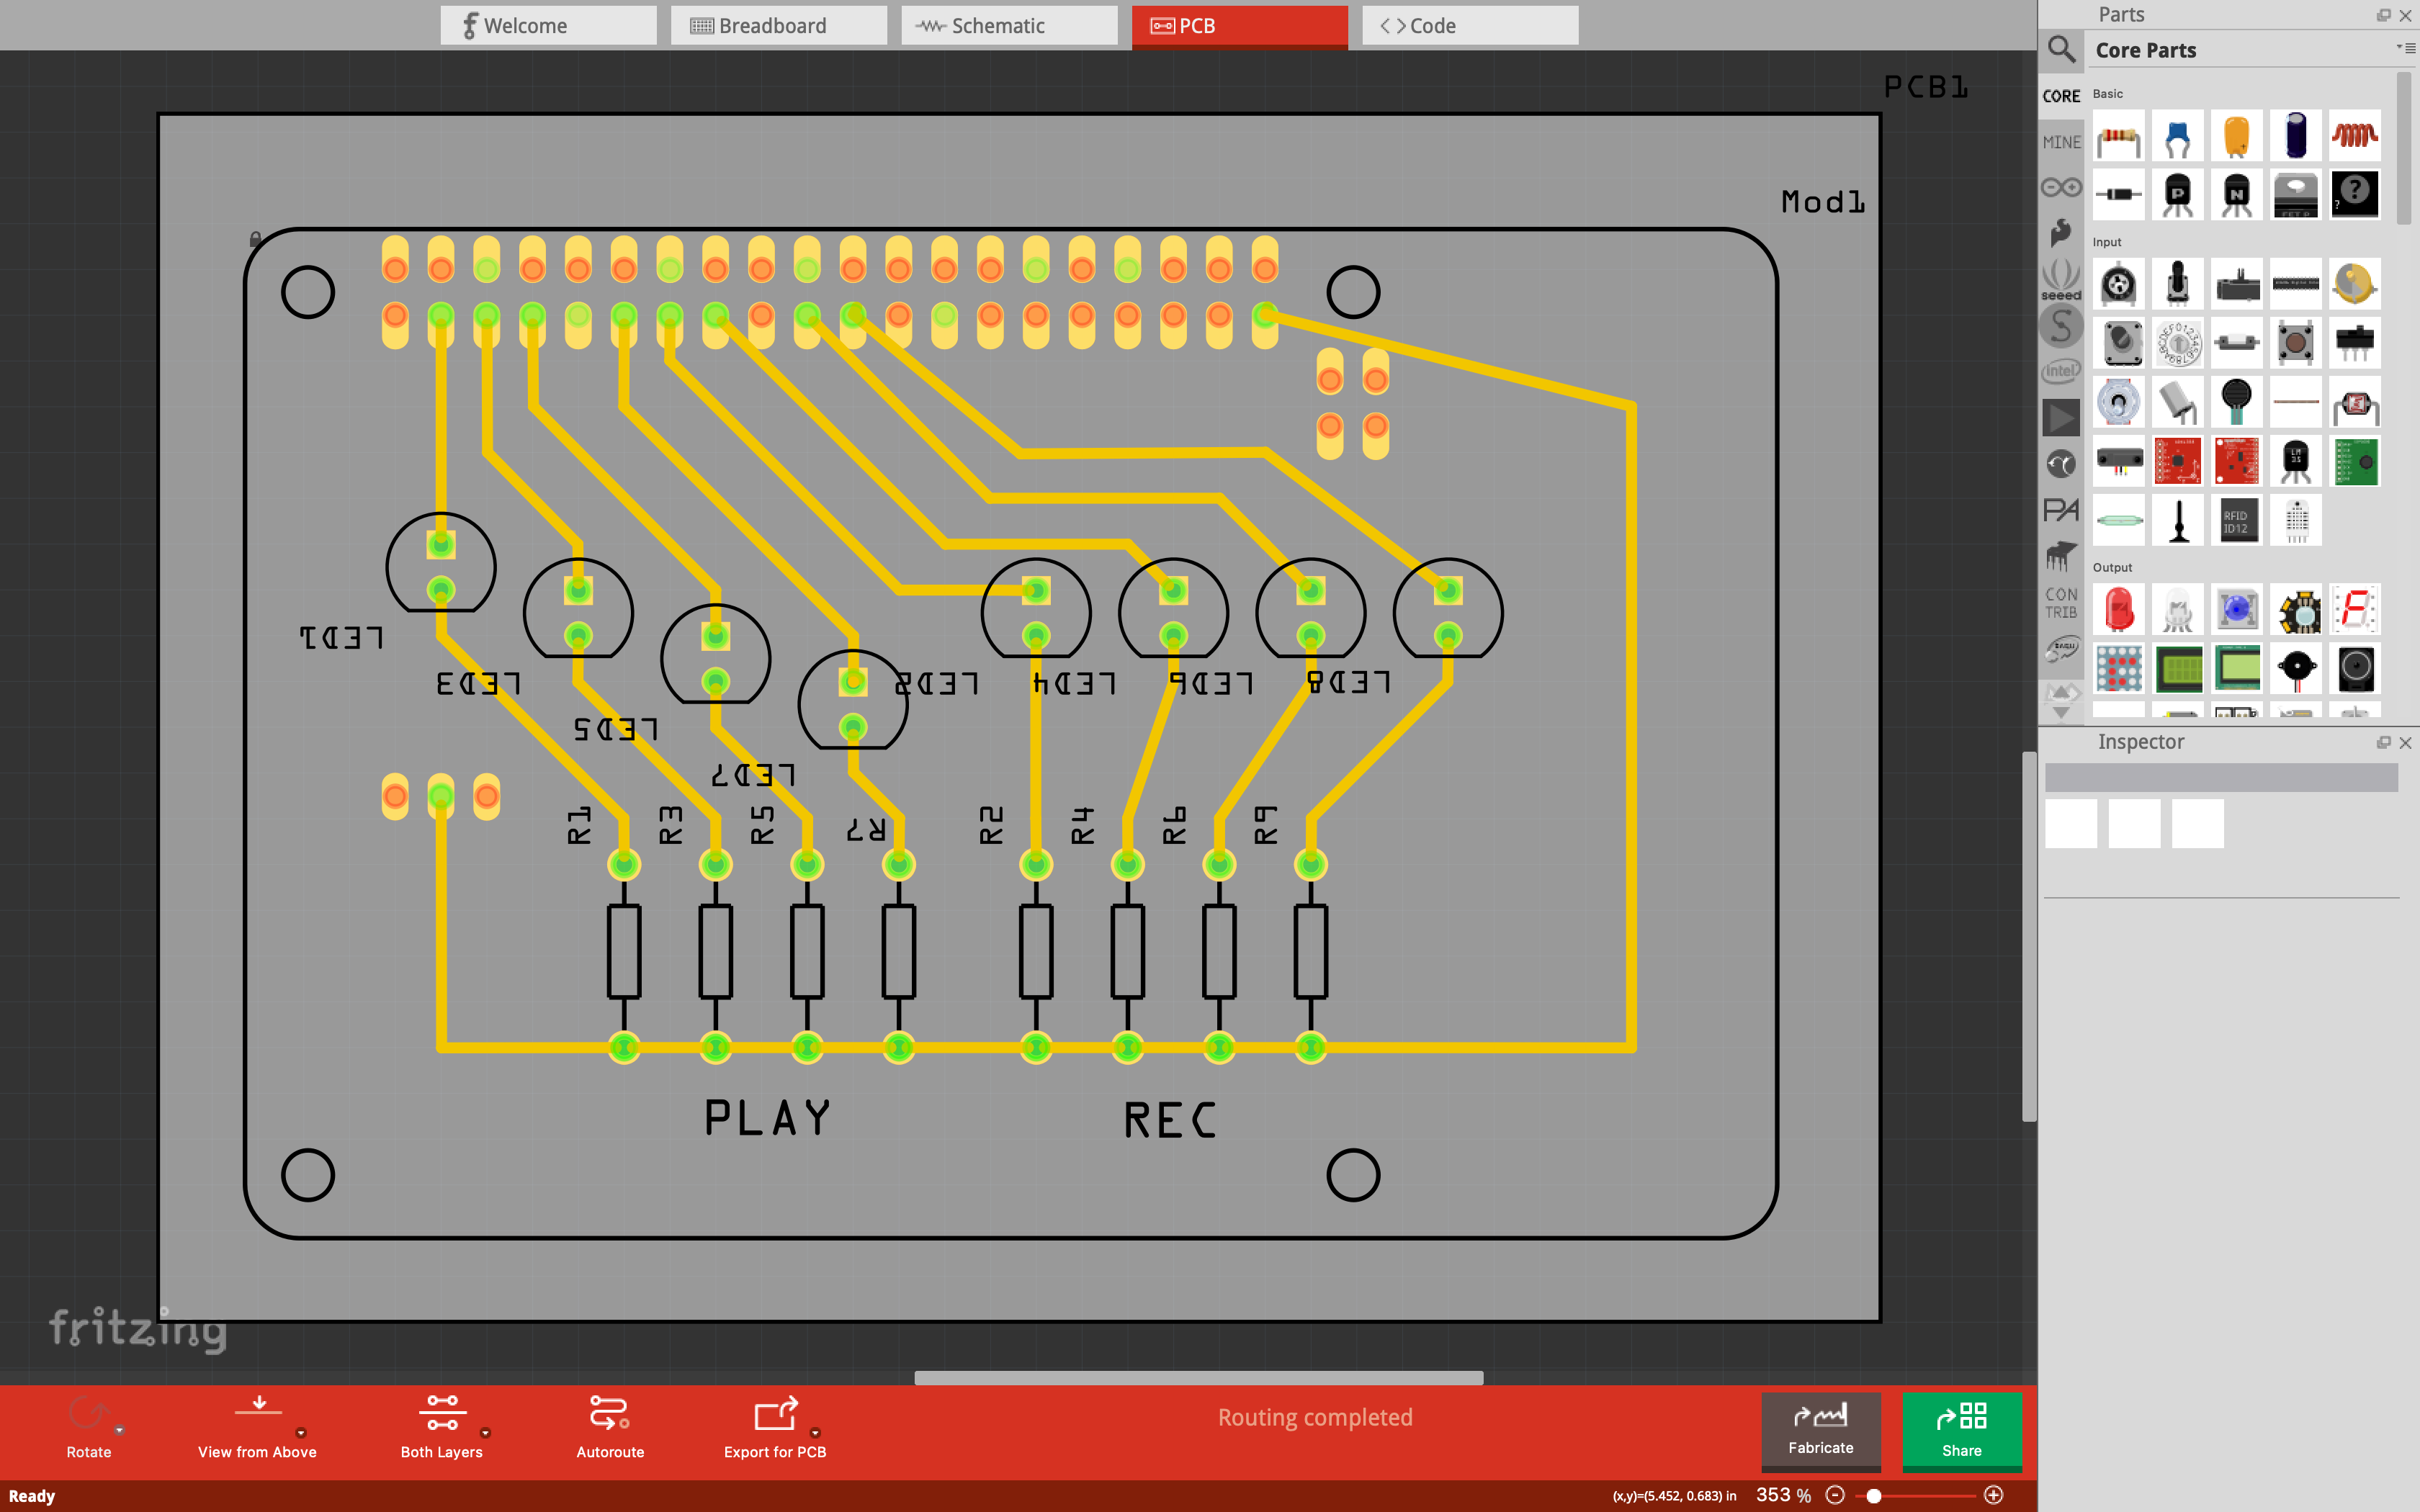The image size is (2420, 1512).
Task: Open the Breadboard tab
Action: coord(778,26)
